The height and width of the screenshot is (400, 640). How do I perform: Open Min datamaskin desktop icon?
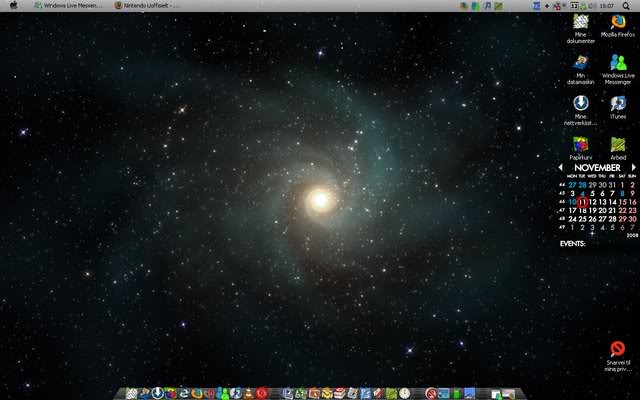580,62
